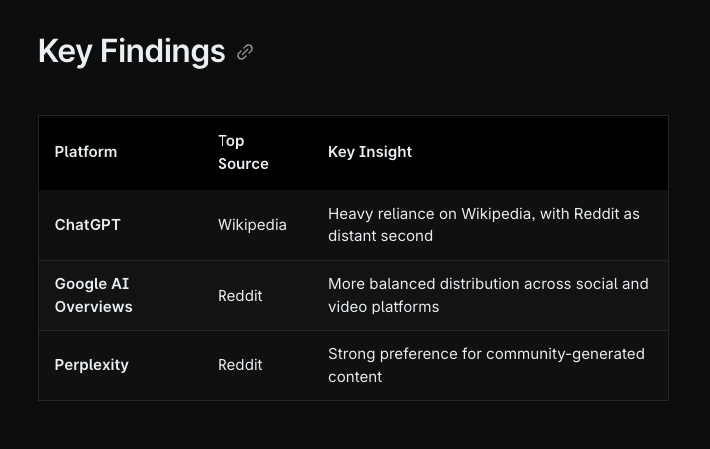The width and height of the screenshot is (710, 449).
Task: Select the Platform column header
Action: click(x=86, y=152)
